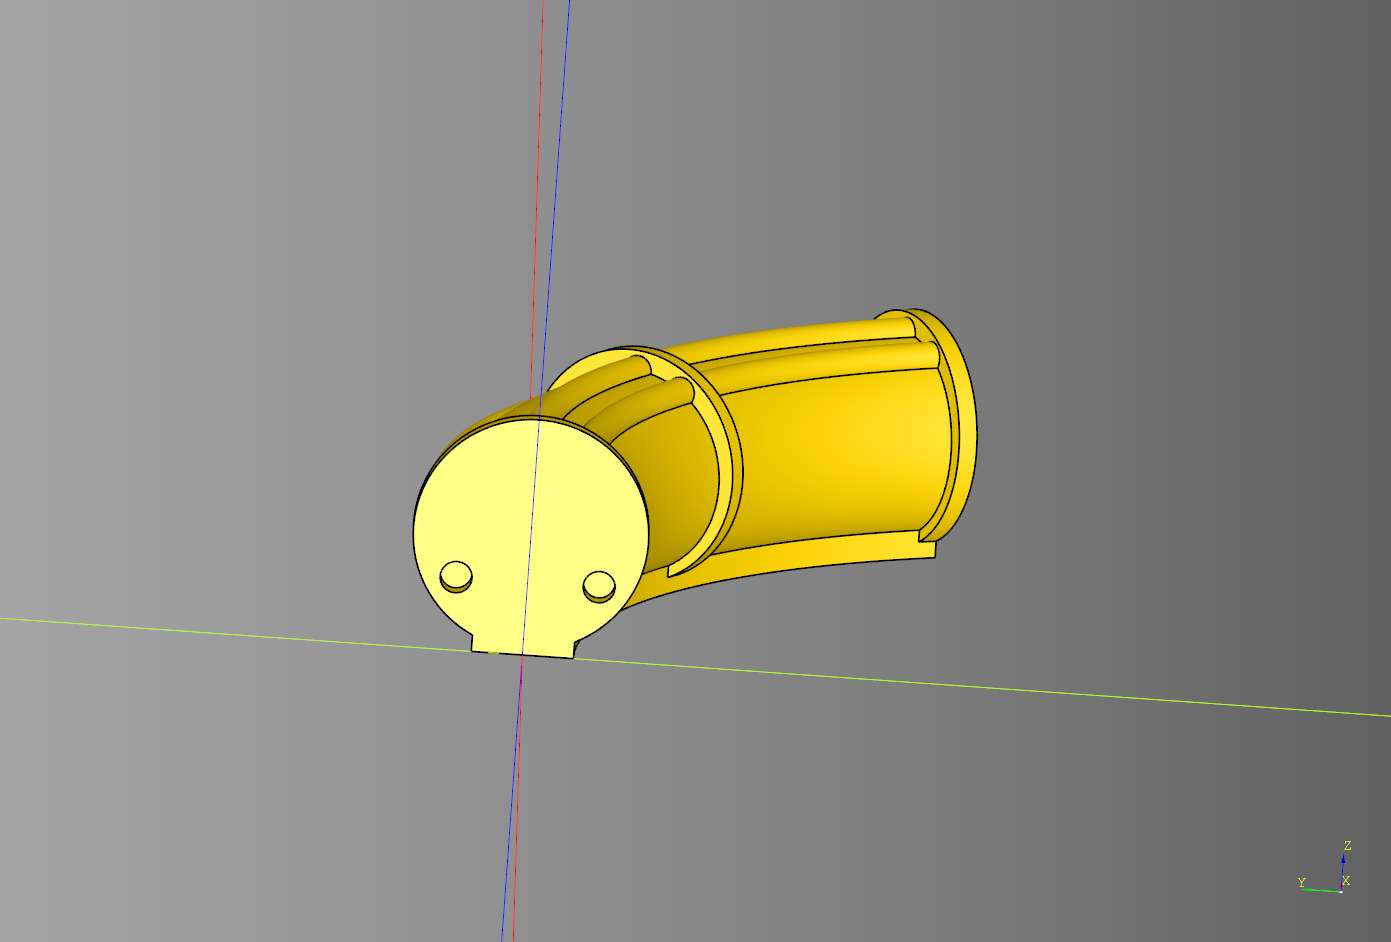
Task: Click the red vertical axis line above the model
Action: click(x=541, y=150)
